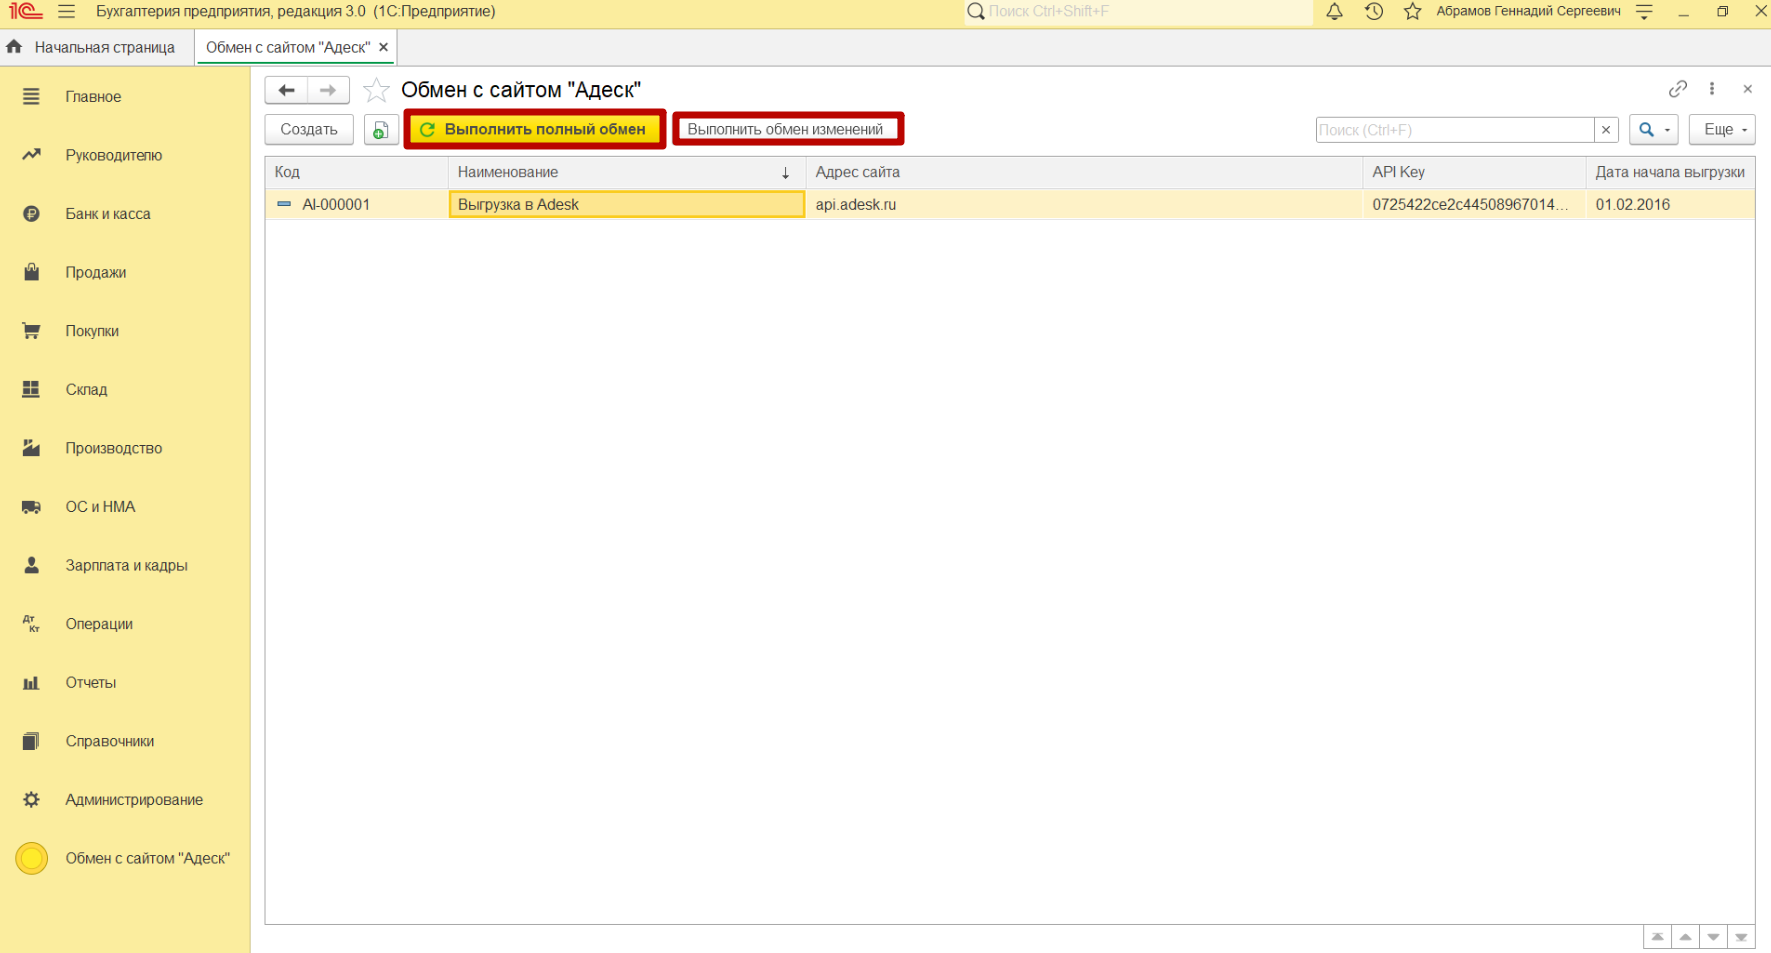Click the notifications bell icon
The image size is (1771, 953).
pyautogui.click(x=1334, y=12)
